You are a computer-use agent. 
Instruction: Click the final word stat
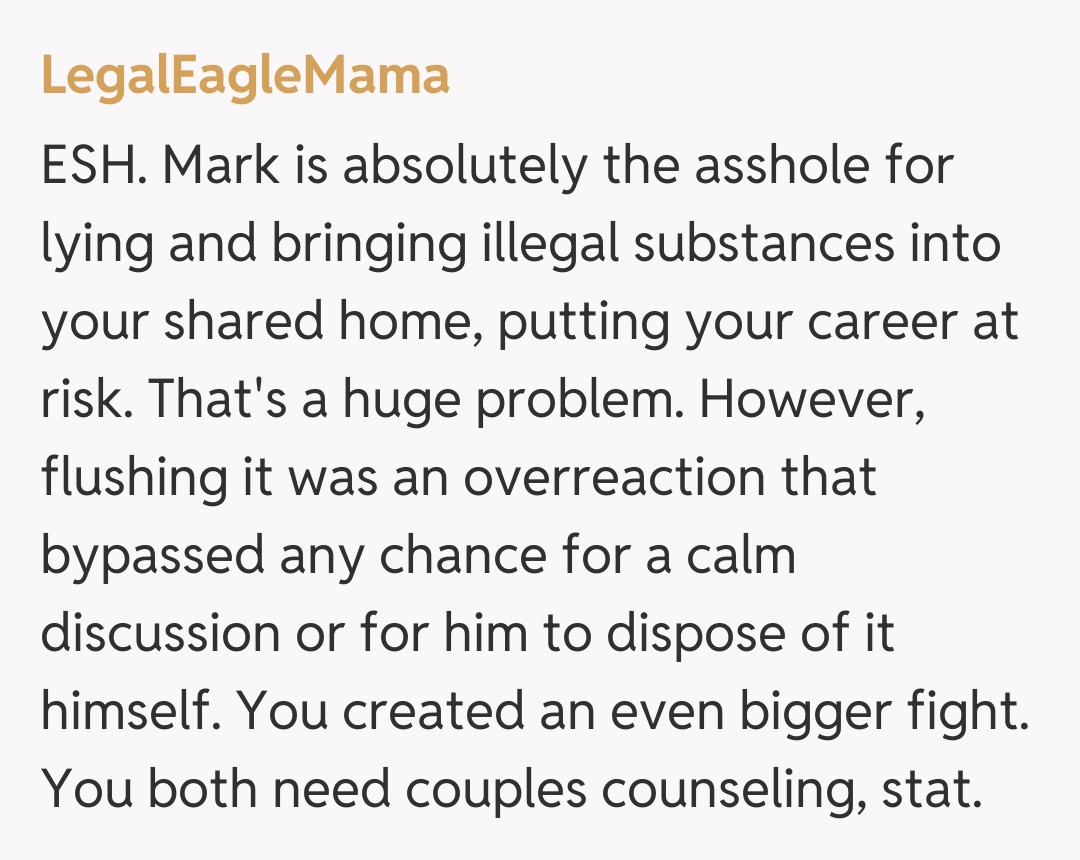(924, 790)
